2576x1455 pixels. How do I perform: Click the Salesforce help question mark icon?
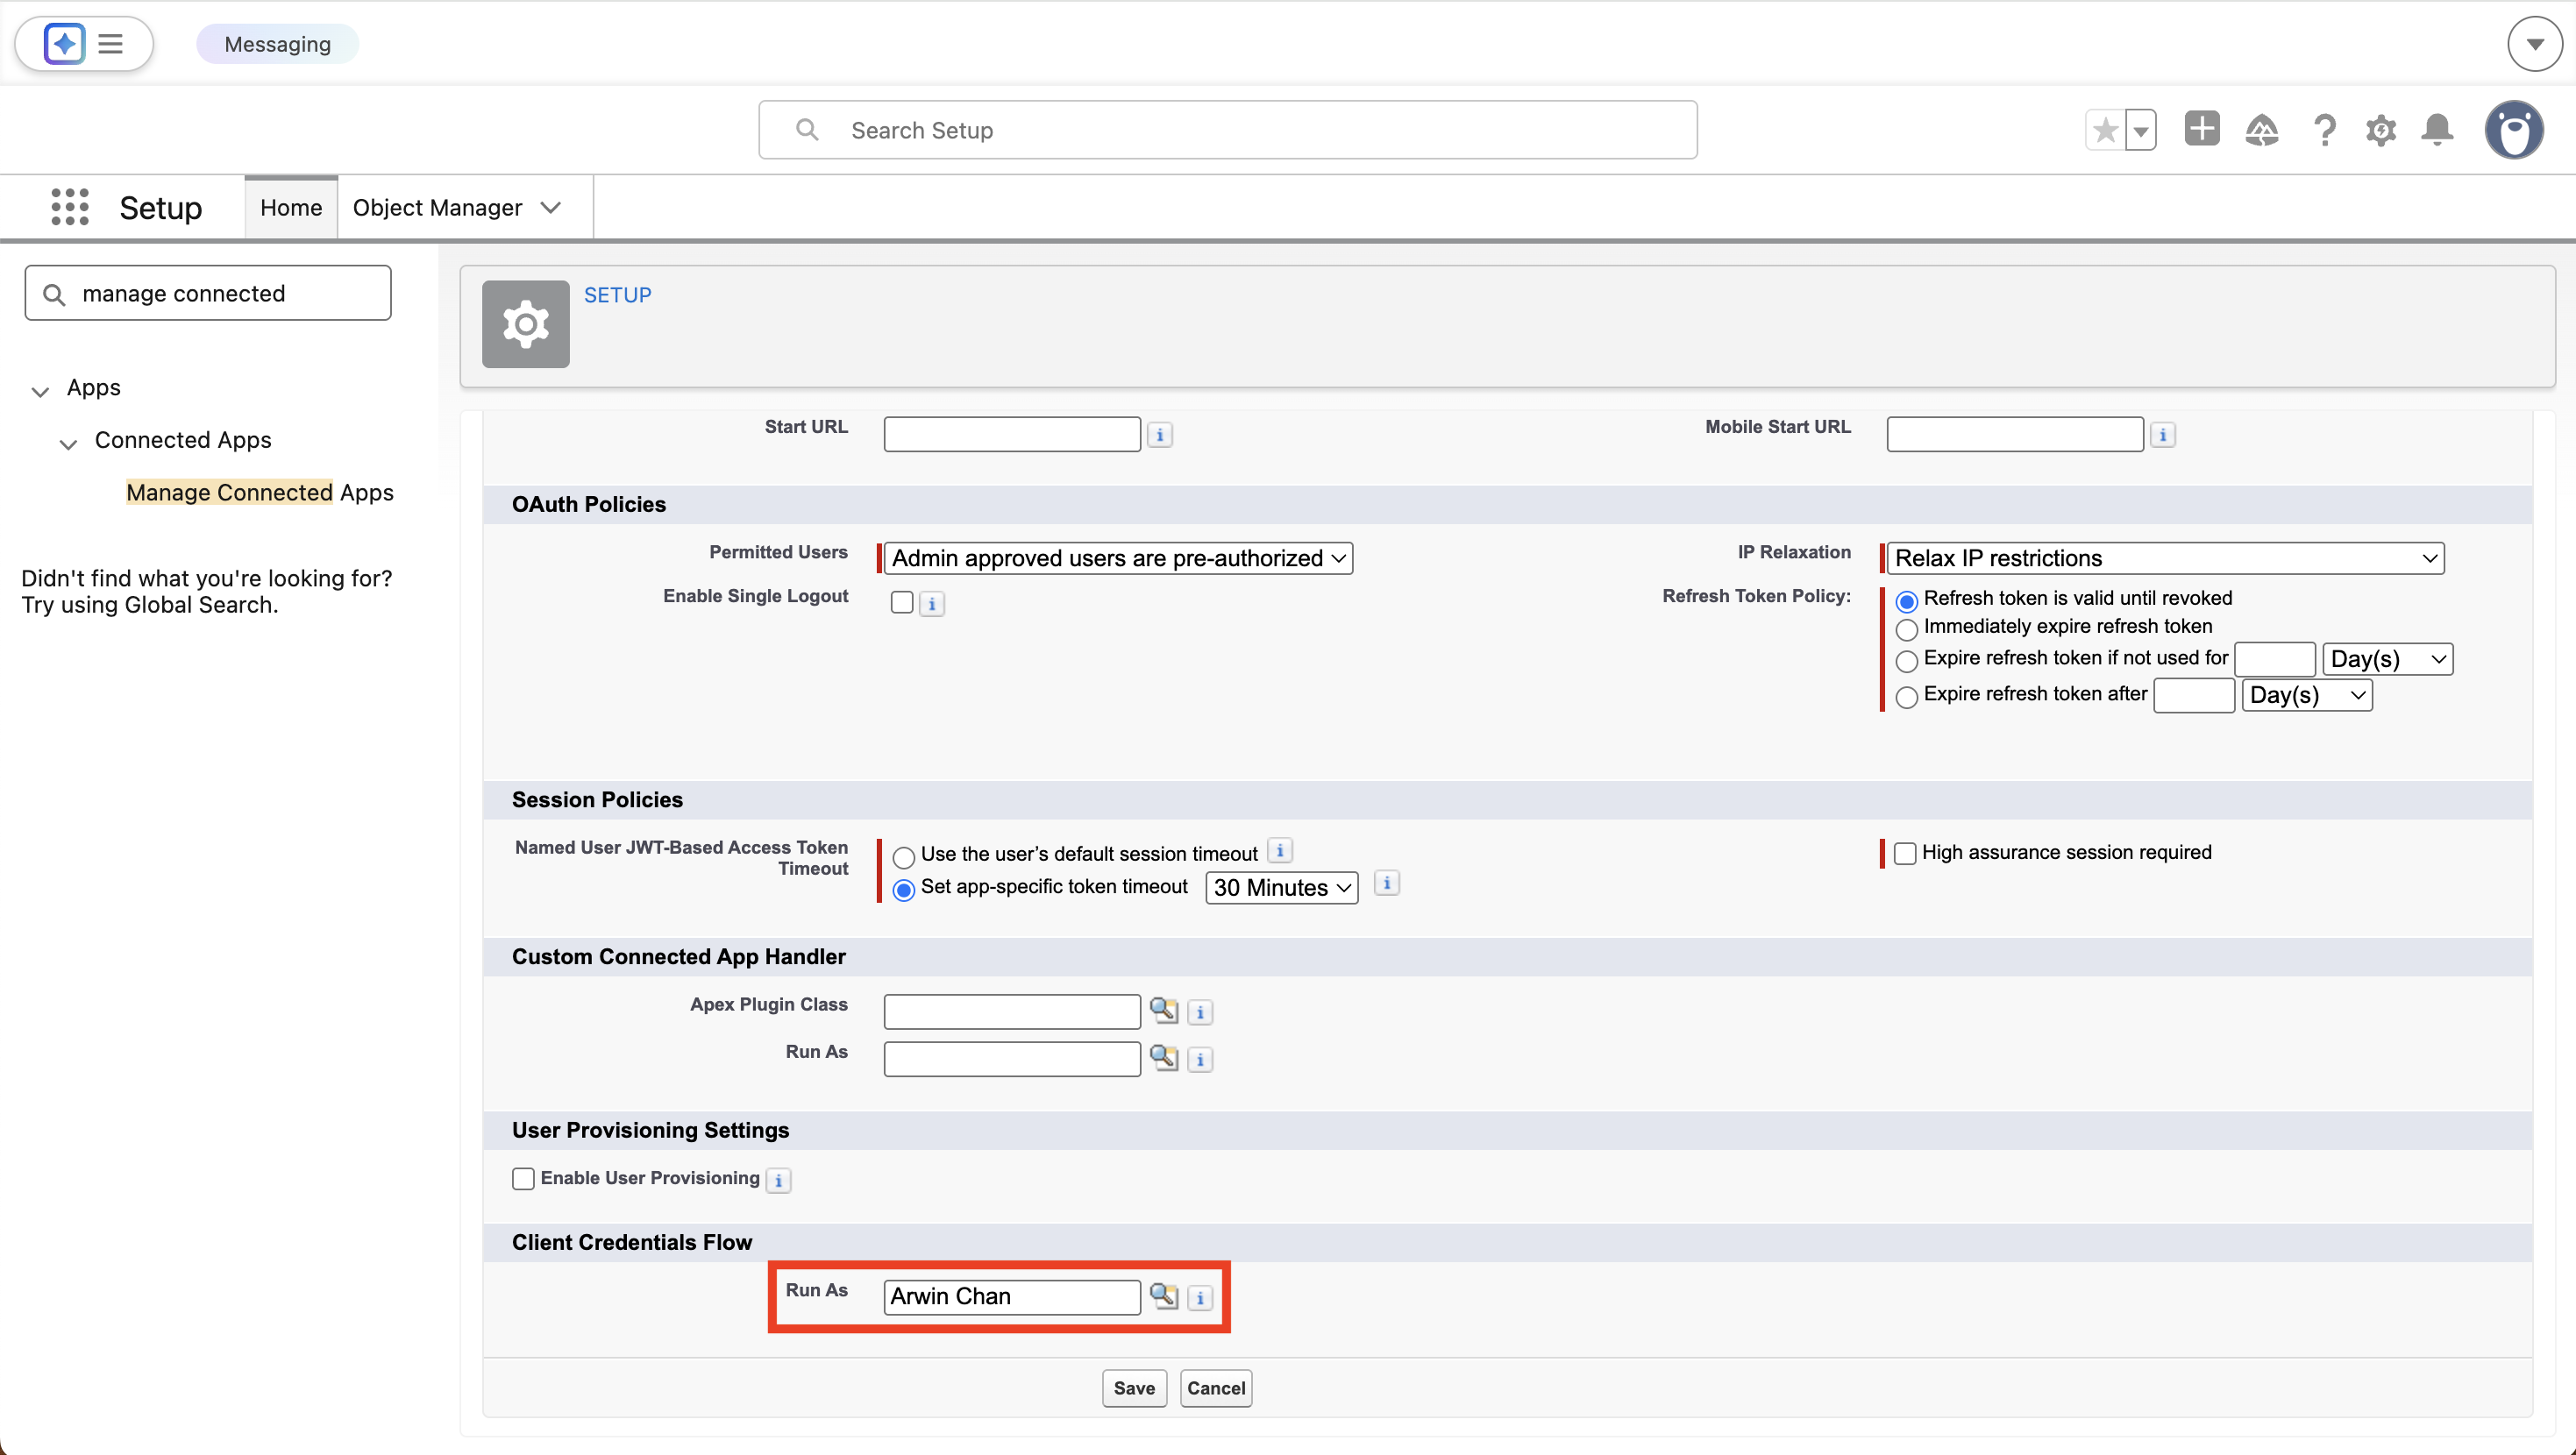coord(2325,130)
